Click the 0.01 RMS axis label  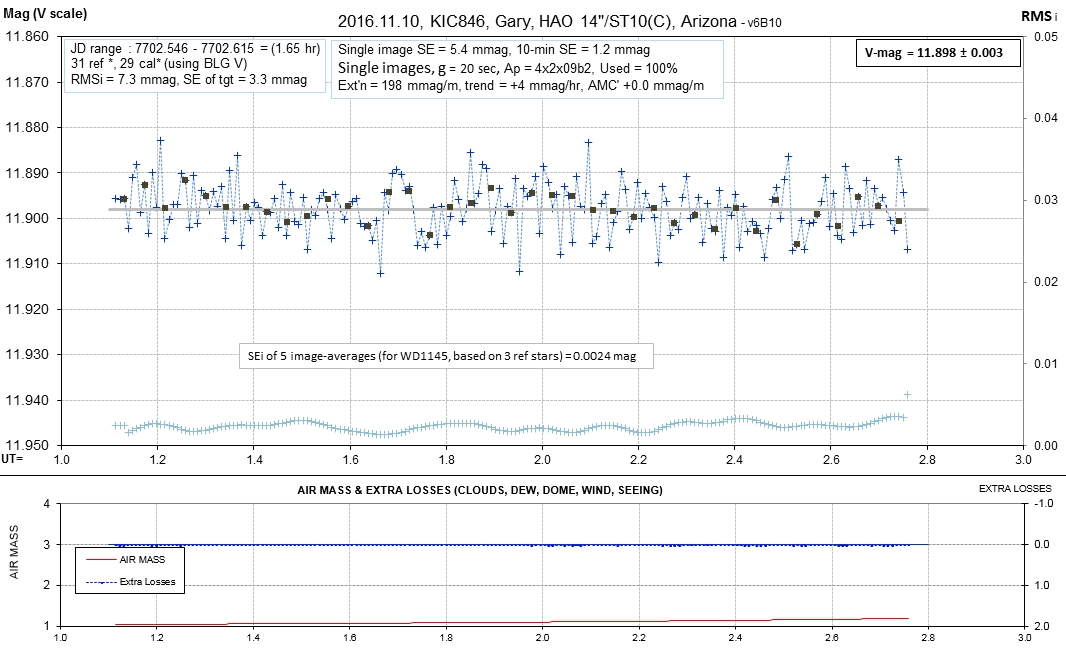1046,364
